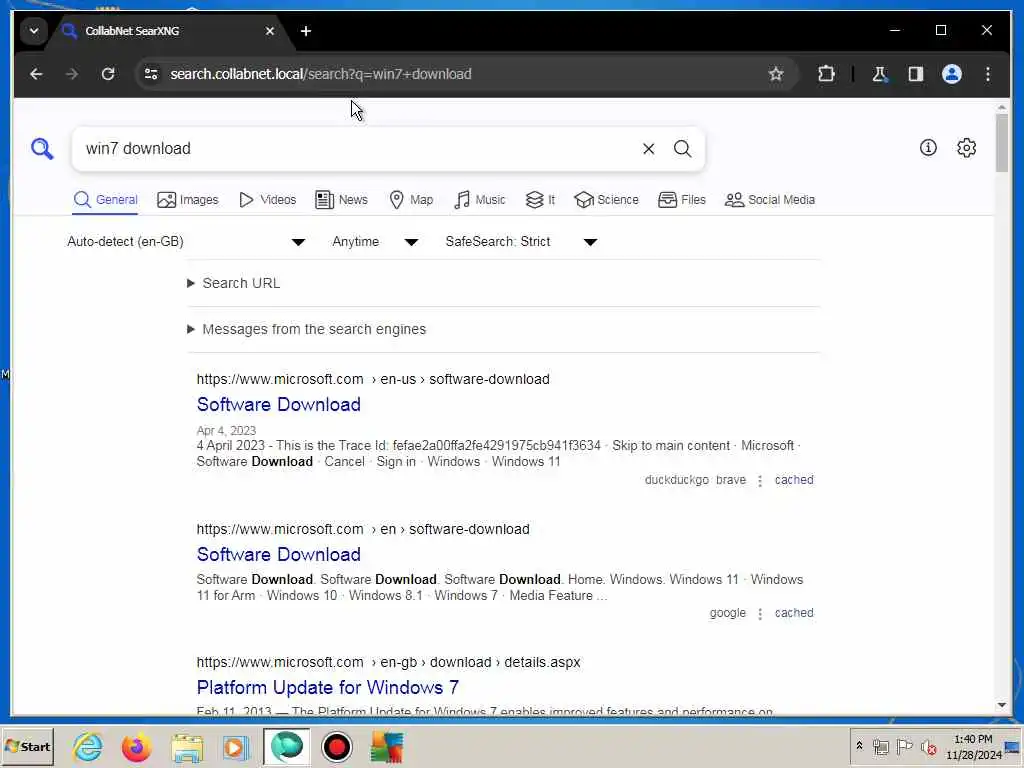This screenshot has width=1024, height=768.
Task: Open more options dots beside google
Action: pos(760,614)
